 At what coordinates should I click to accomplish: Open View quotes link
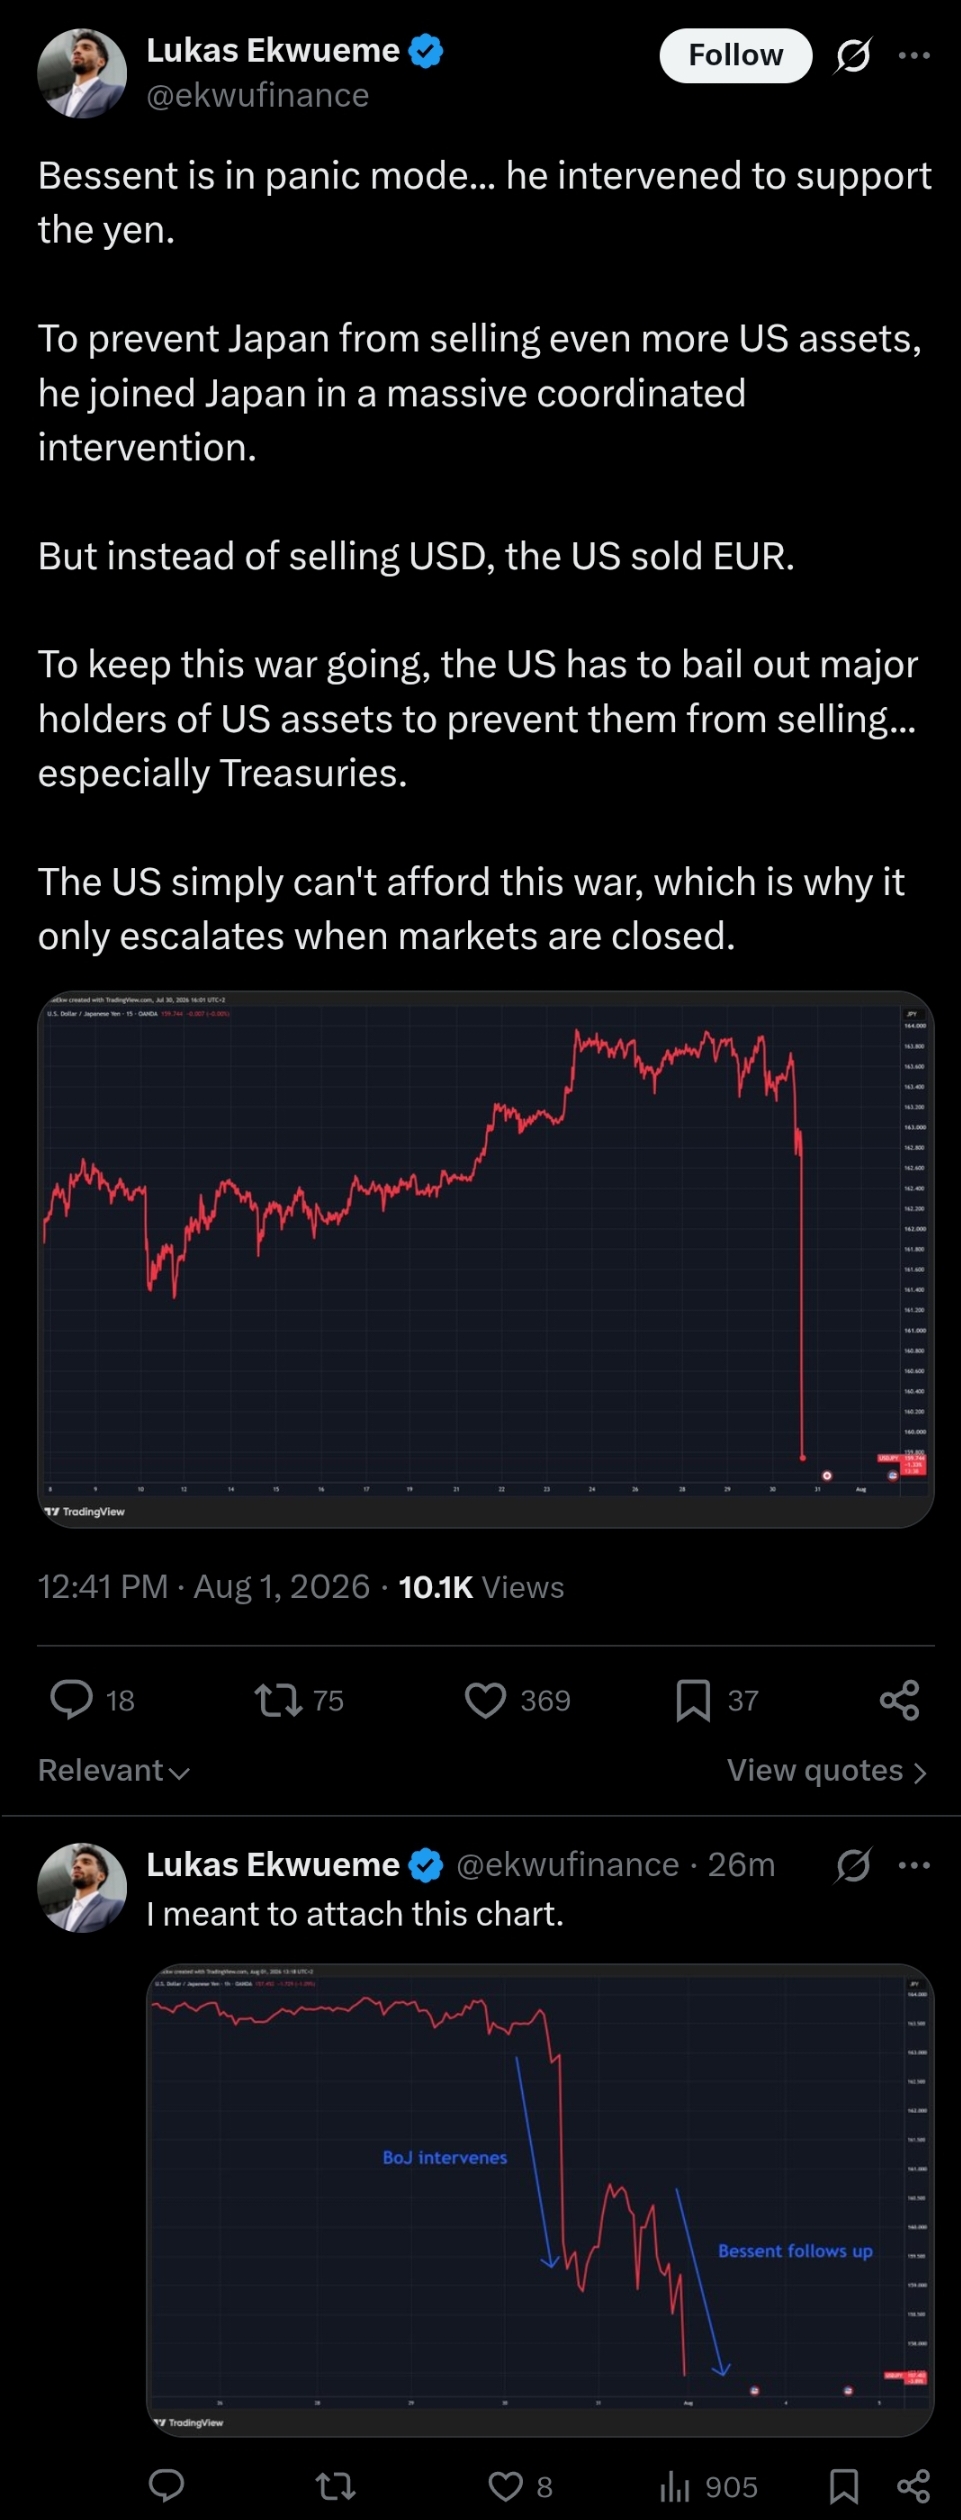coord(827,1771)
